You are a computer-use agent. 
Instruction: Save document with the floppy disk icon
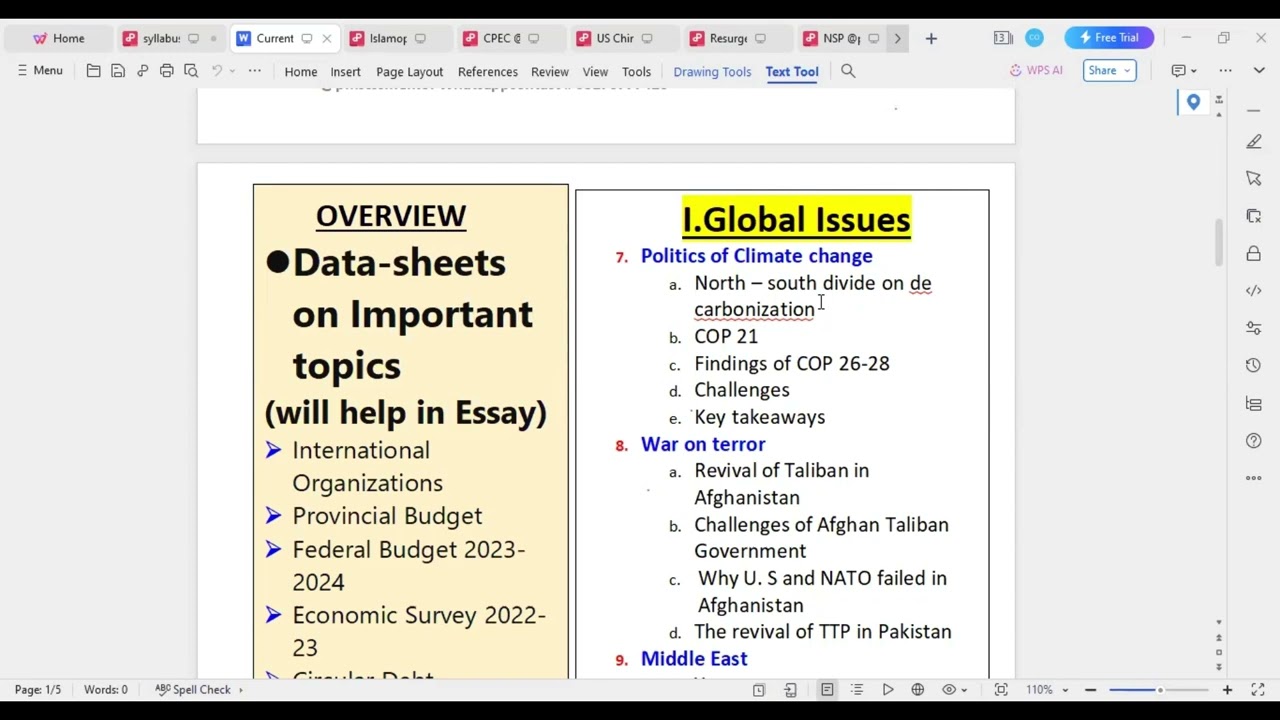(x=118, y=71)
